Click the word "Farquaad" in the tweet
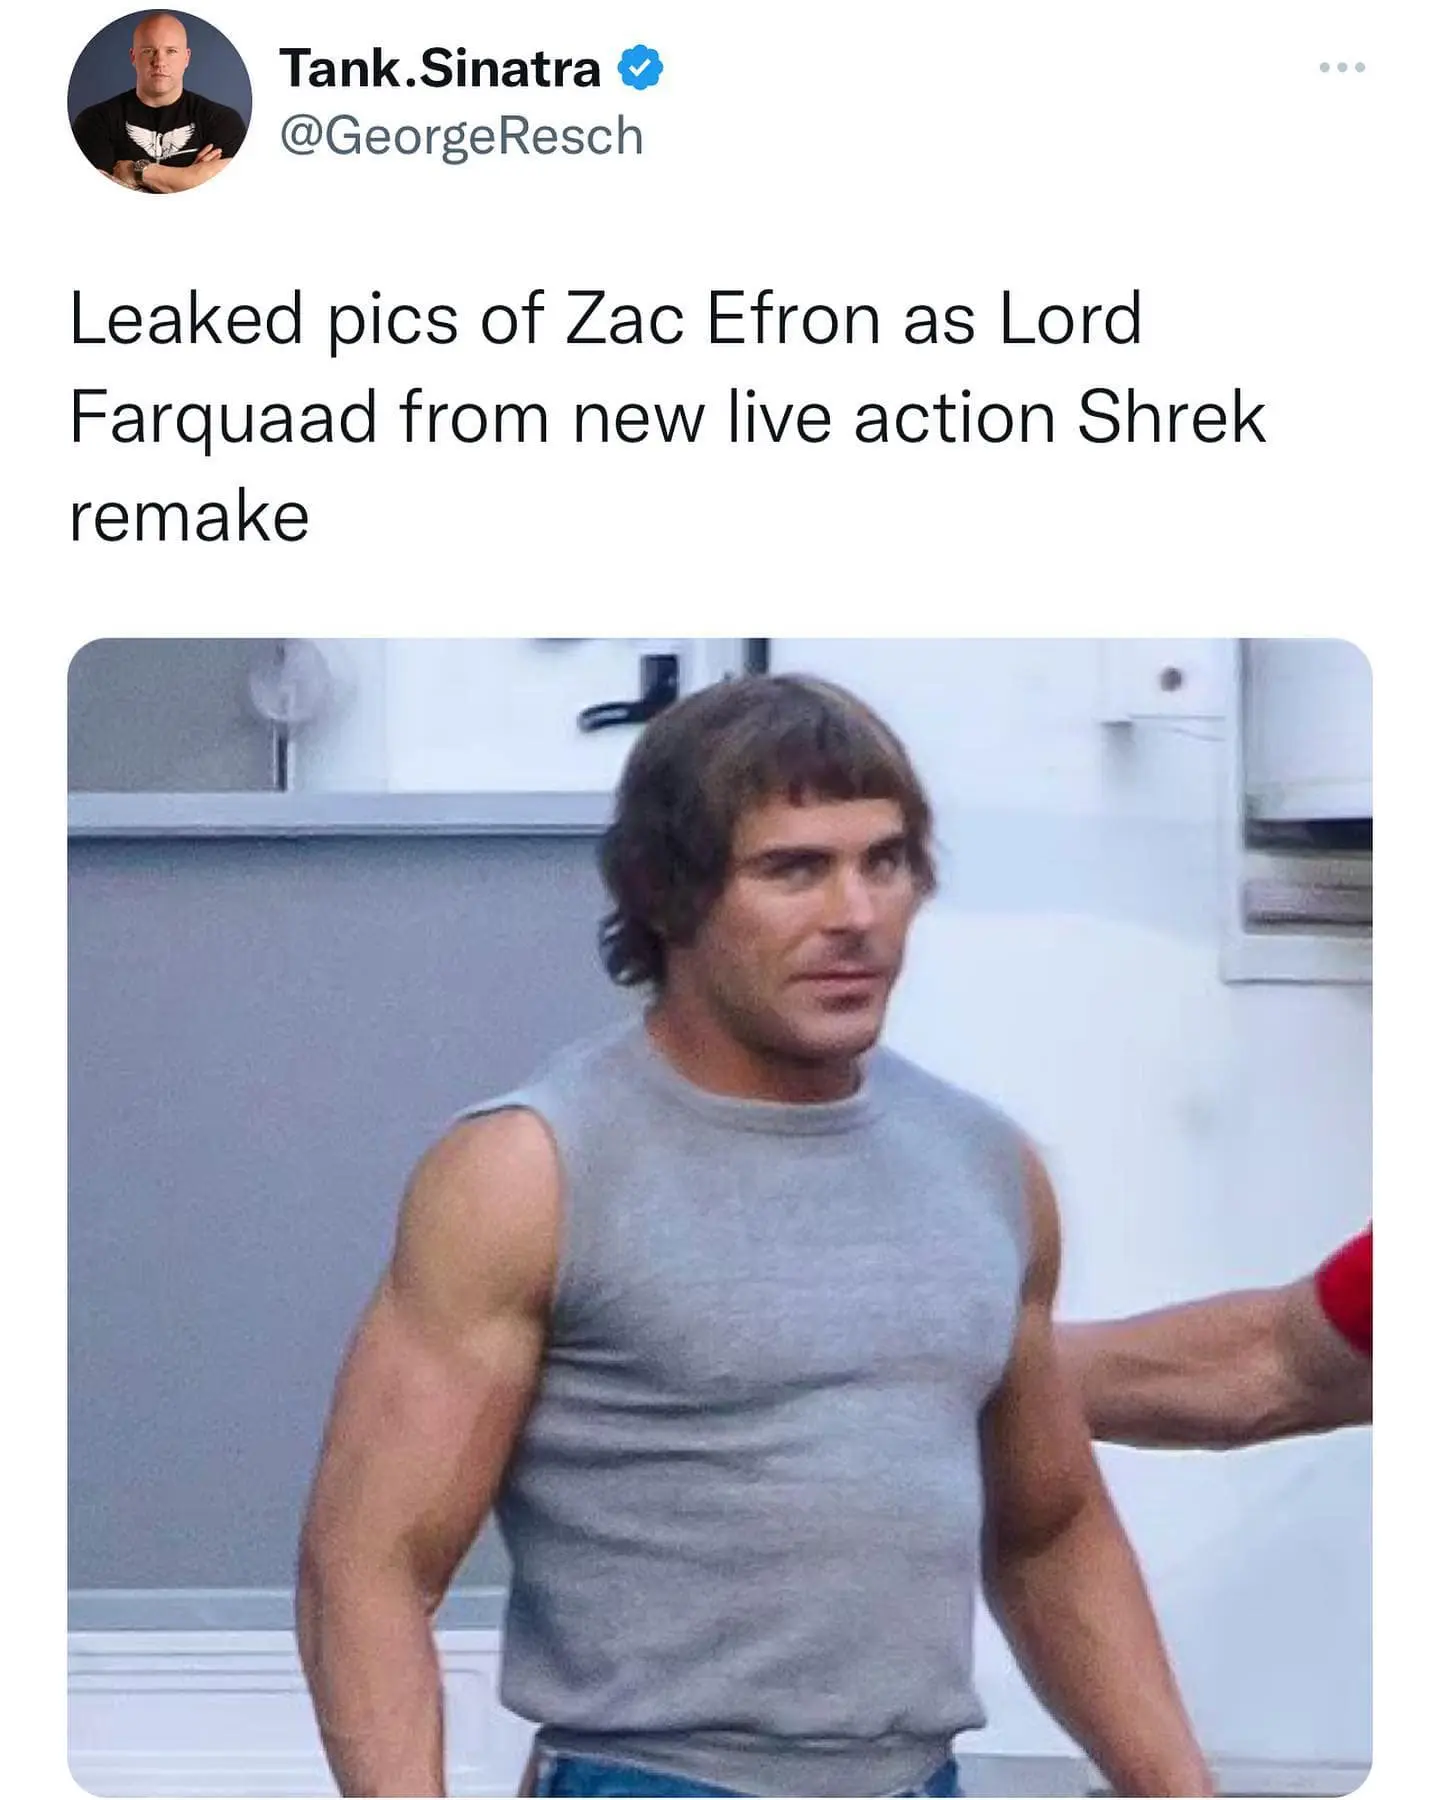 click(x=223, y=420)
